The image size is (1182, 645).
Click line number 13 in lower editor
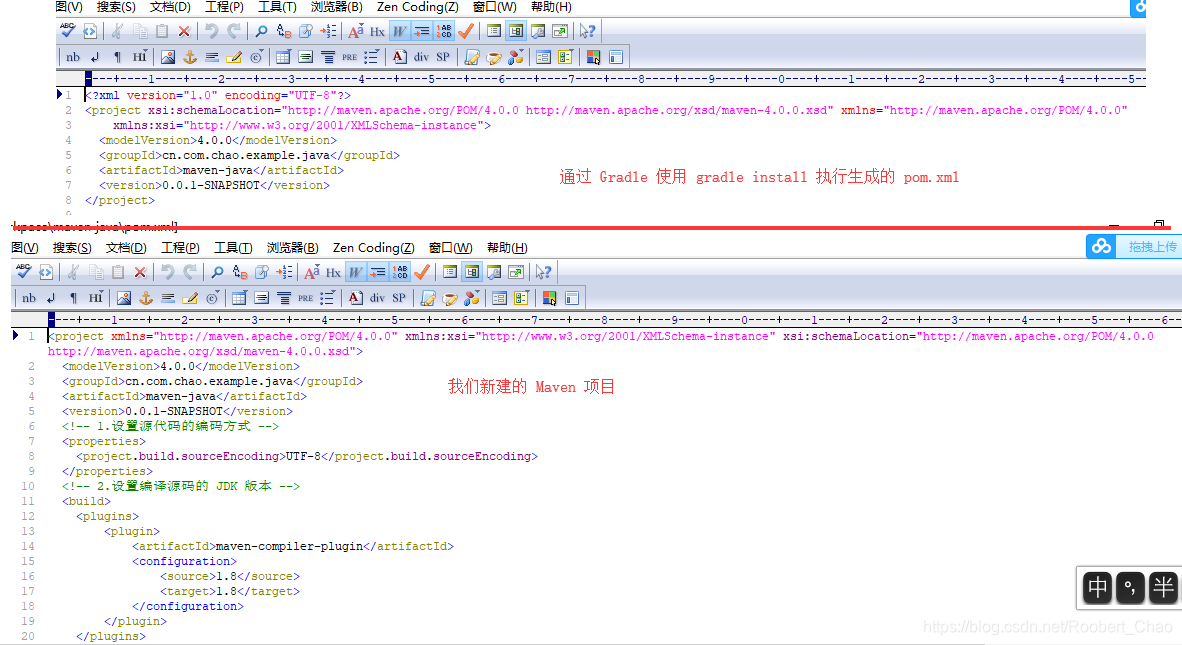[28, 531]
